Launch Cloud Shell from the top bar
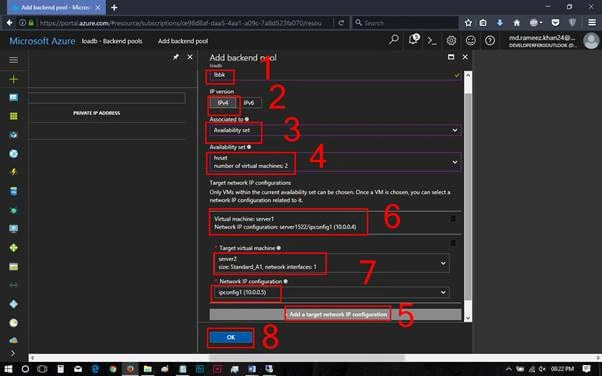The width and height of the screenshot is (602, 376). 432,41
